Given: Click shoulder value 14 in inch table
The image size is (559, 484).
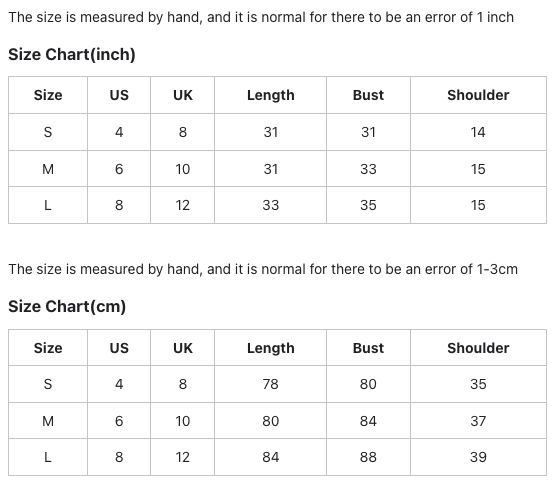Looking at the screenshot, I should [478, 132].
